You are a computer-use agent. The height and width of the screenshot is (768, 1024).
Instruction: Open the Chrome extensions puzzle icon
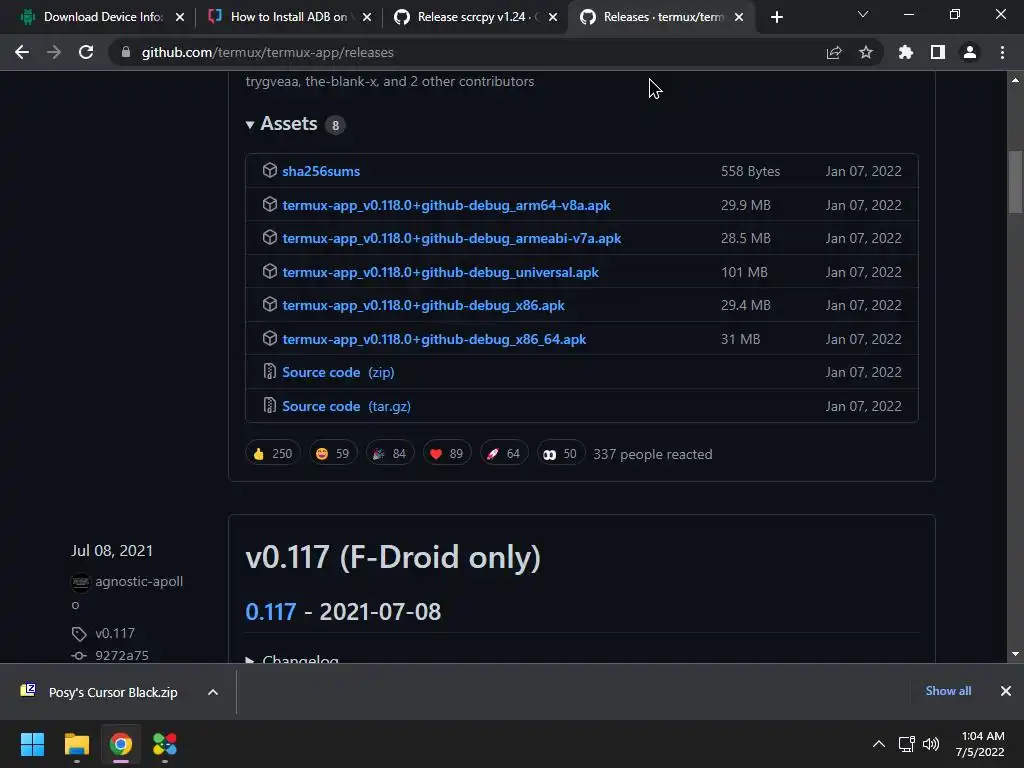tap(905, 52)
